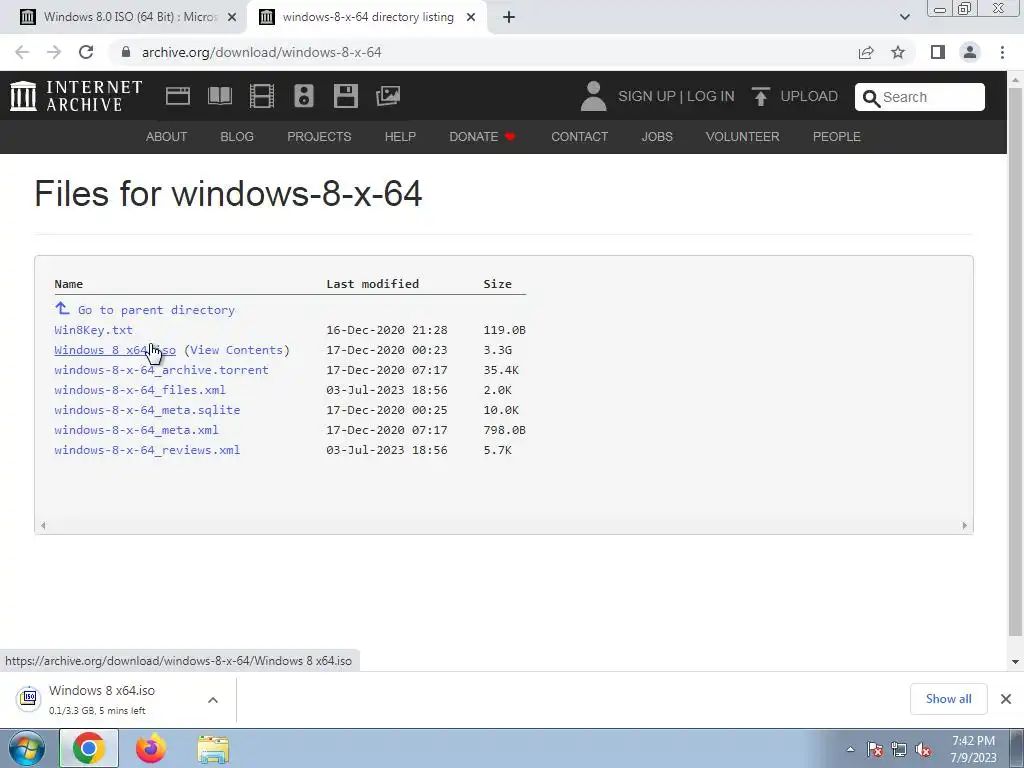The image size is (1024, 768).
Task: Open PEOPLE menu item
Action: click(837, 136)
